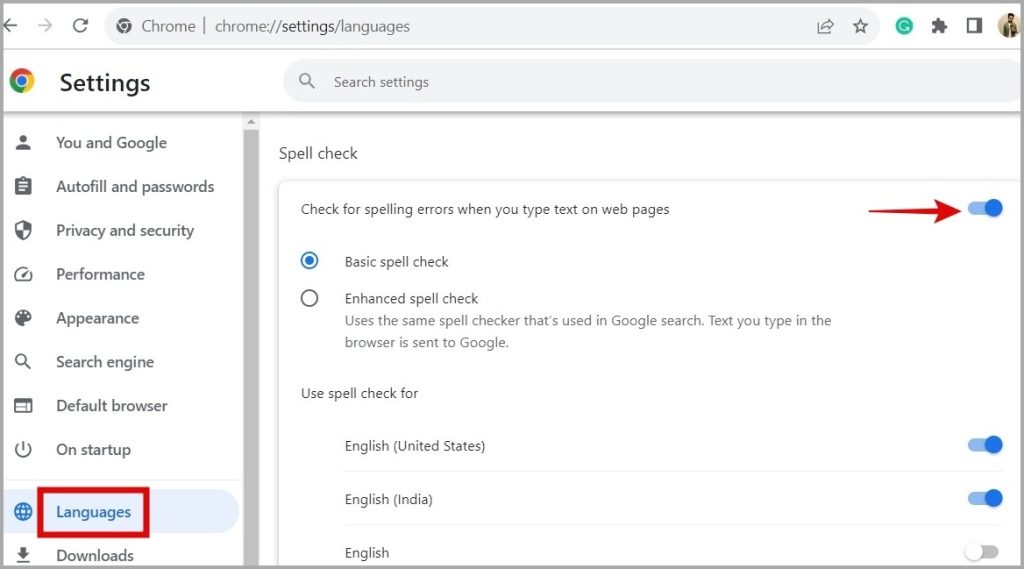Click the sidebar scroll up arrow

(251, 122)
